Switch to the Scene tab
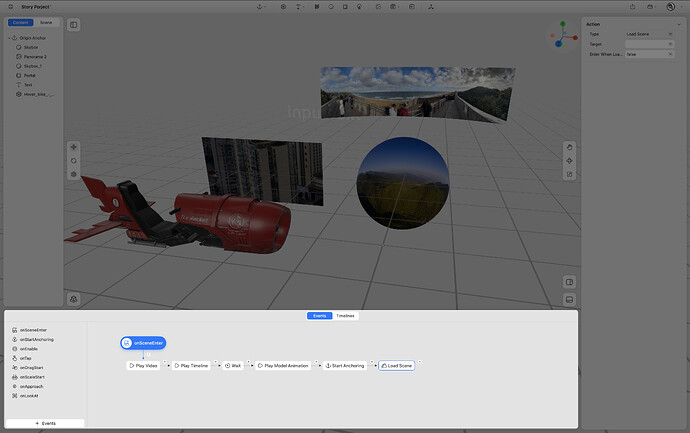This screenshot has height=433, width=690. click(x=46, y=22)
